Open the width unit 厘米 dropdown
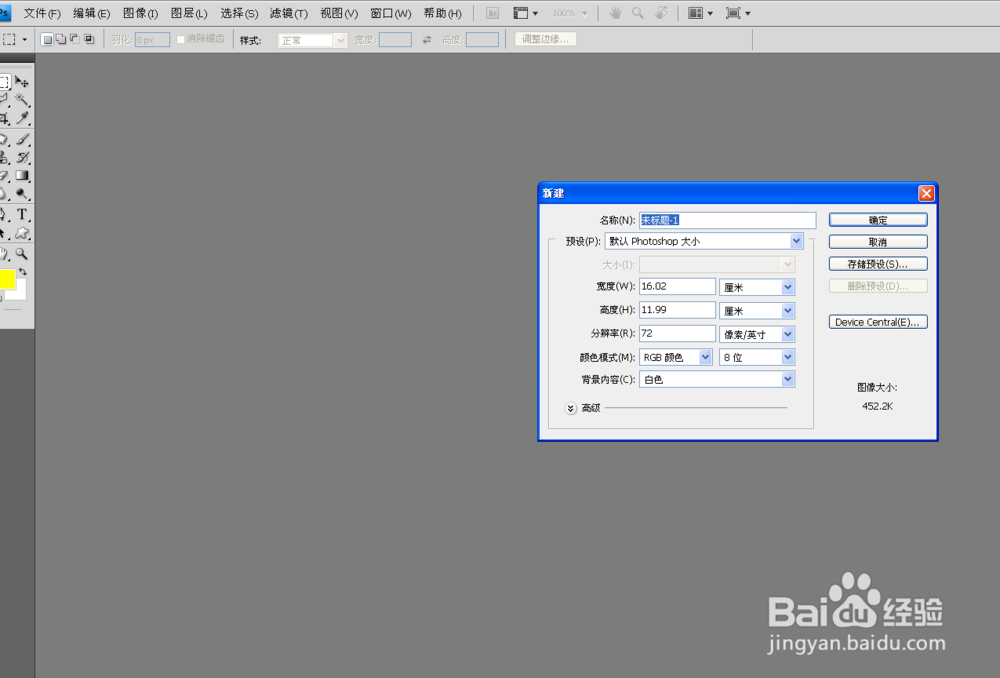 click(x=757, y=287)
